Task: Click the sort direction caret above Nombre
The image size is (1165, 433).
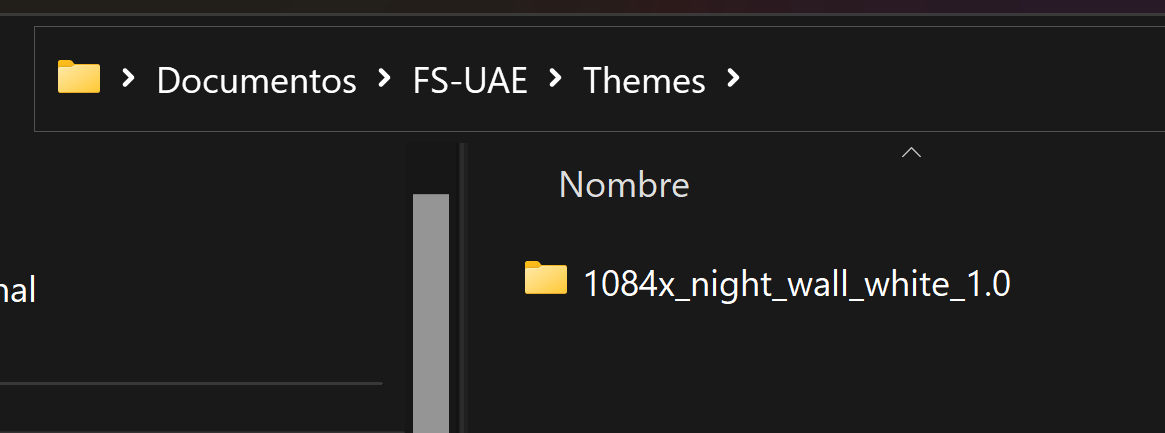Action: coord(911,152)
